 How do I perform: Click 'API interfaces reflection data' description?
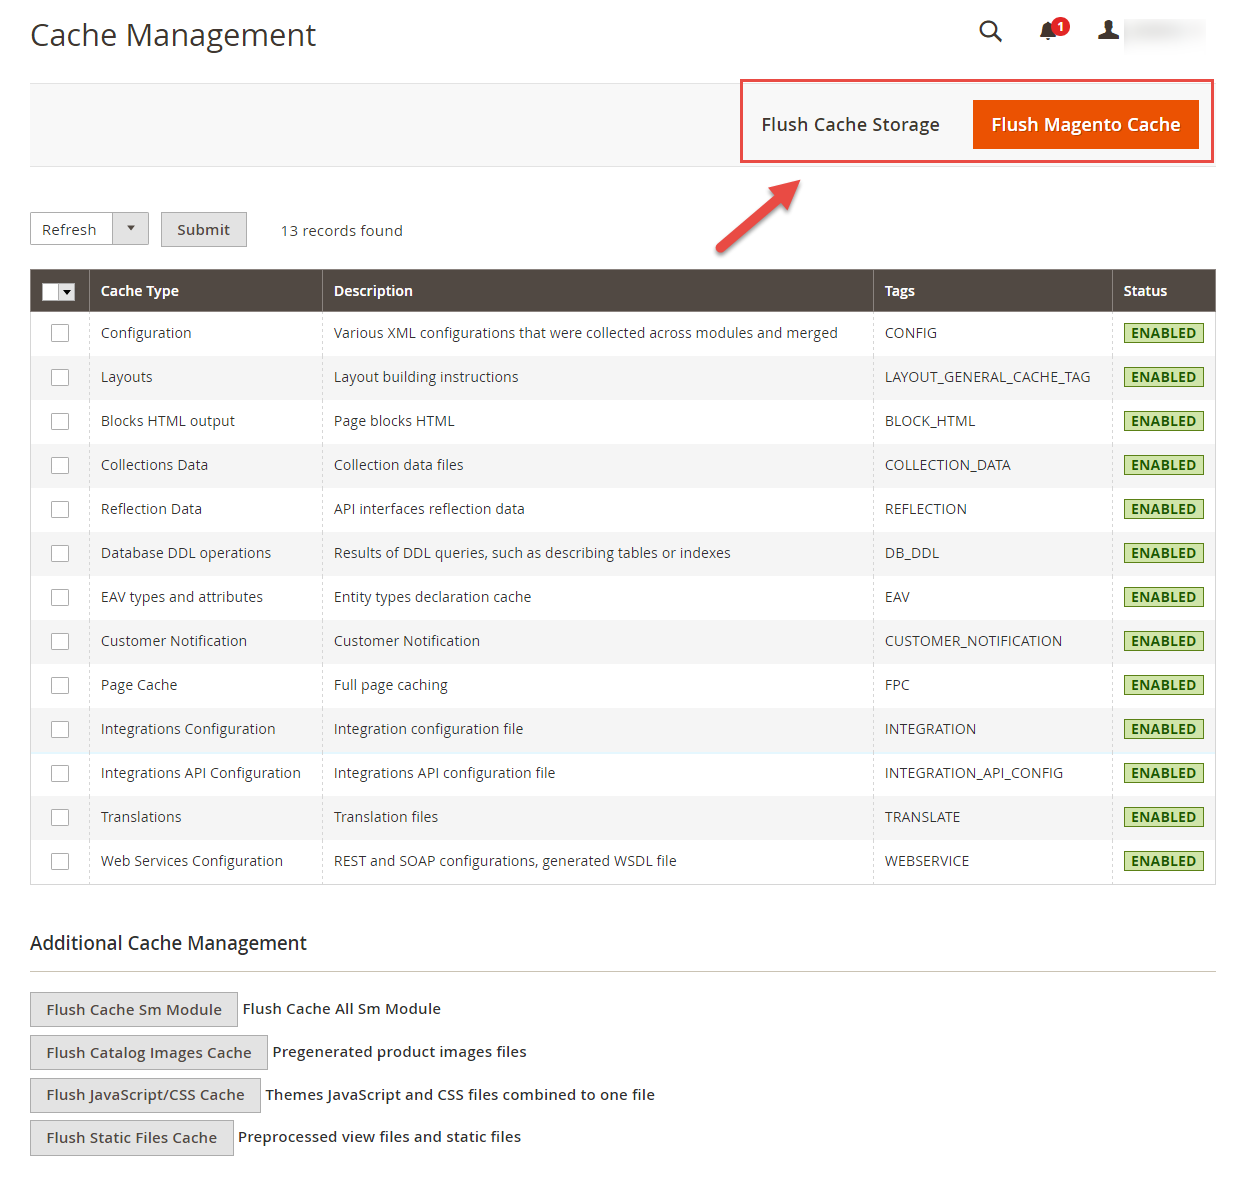click(429, 509)
